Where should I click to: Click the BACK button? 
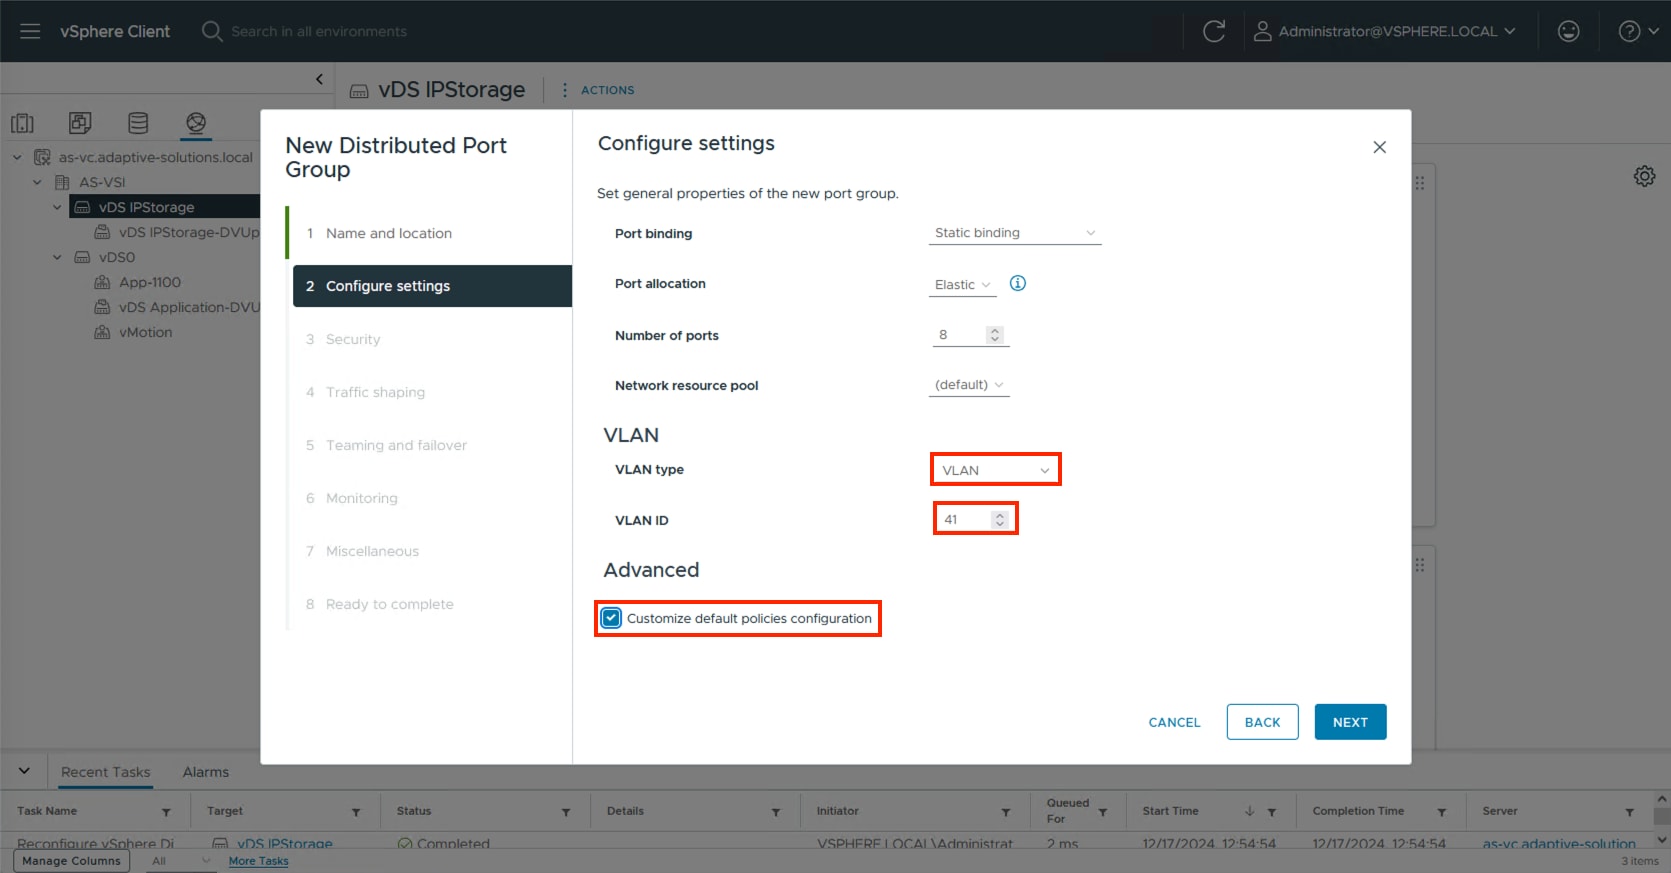pos(1262,722)
